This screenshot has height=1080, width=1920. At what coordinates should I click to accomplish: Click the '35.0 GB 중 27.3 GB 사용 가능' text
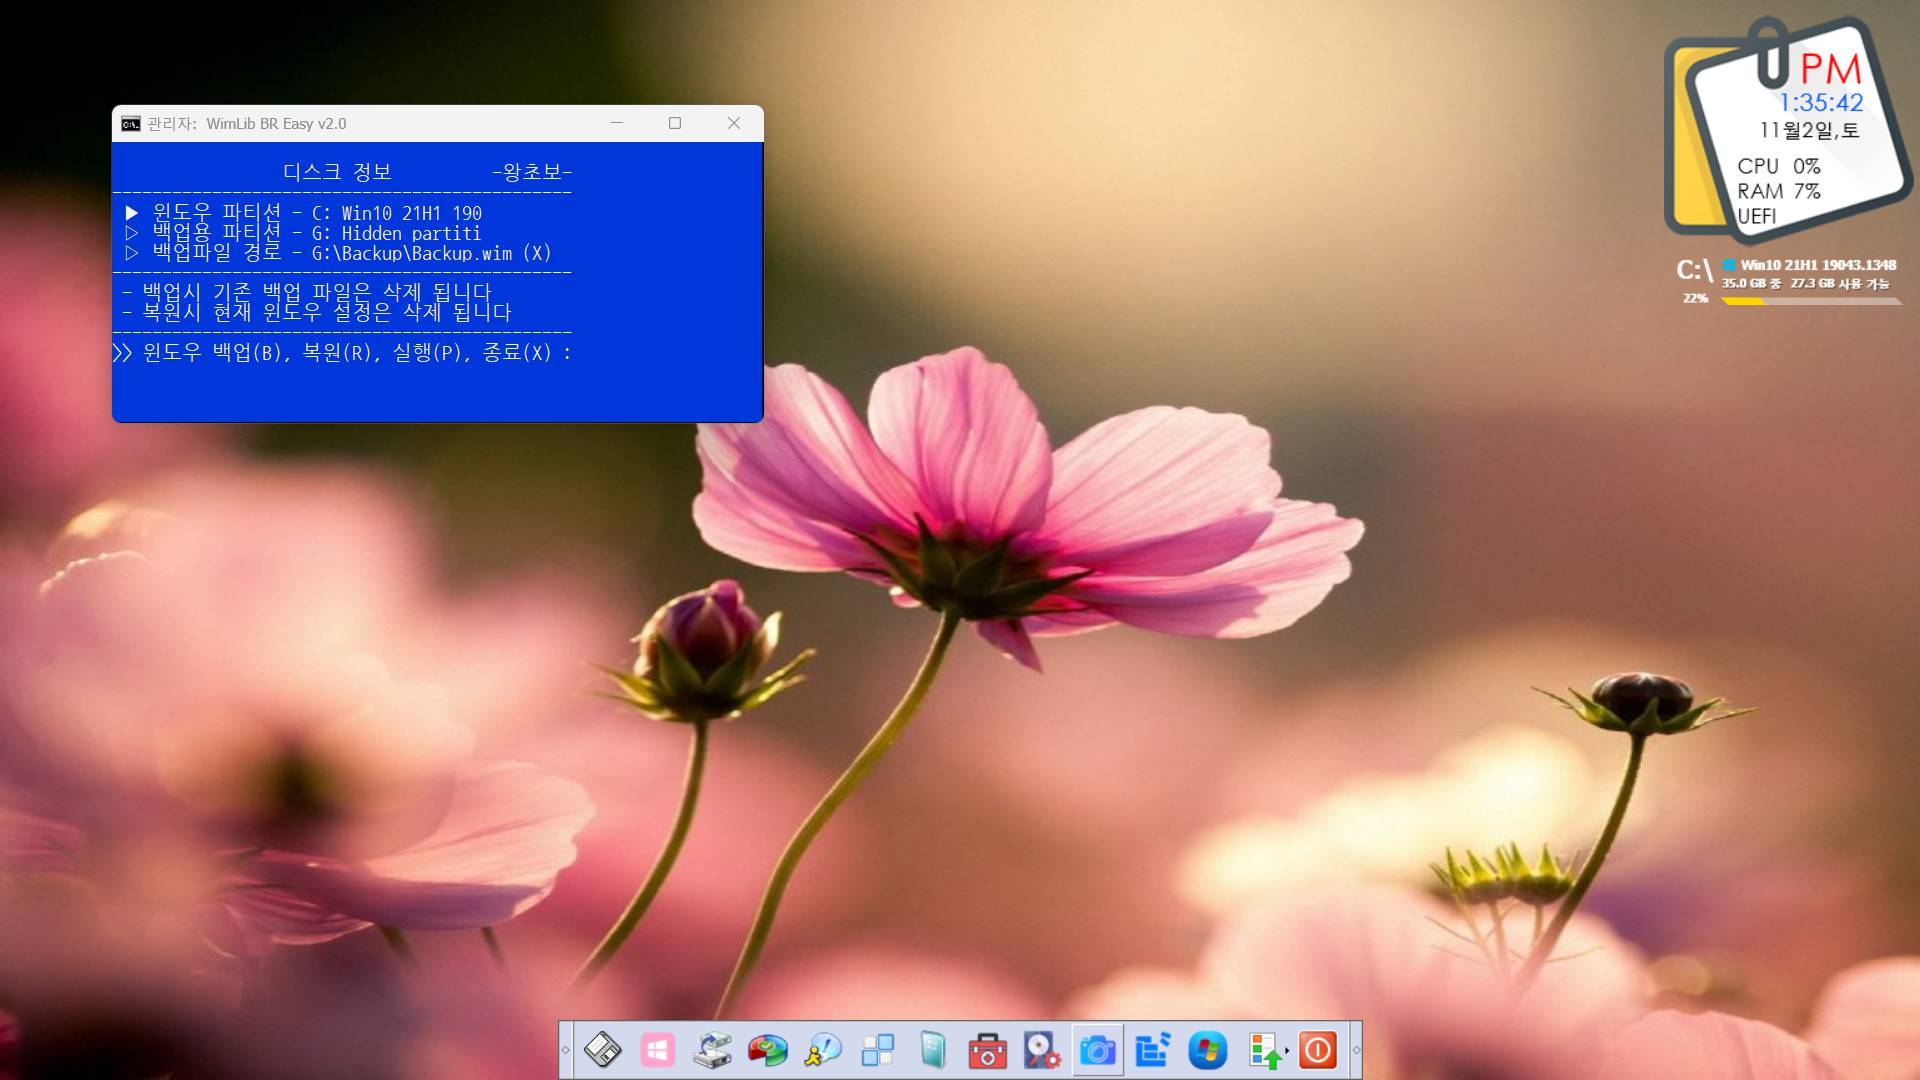pyautogui.click(x=1806, y=284)
